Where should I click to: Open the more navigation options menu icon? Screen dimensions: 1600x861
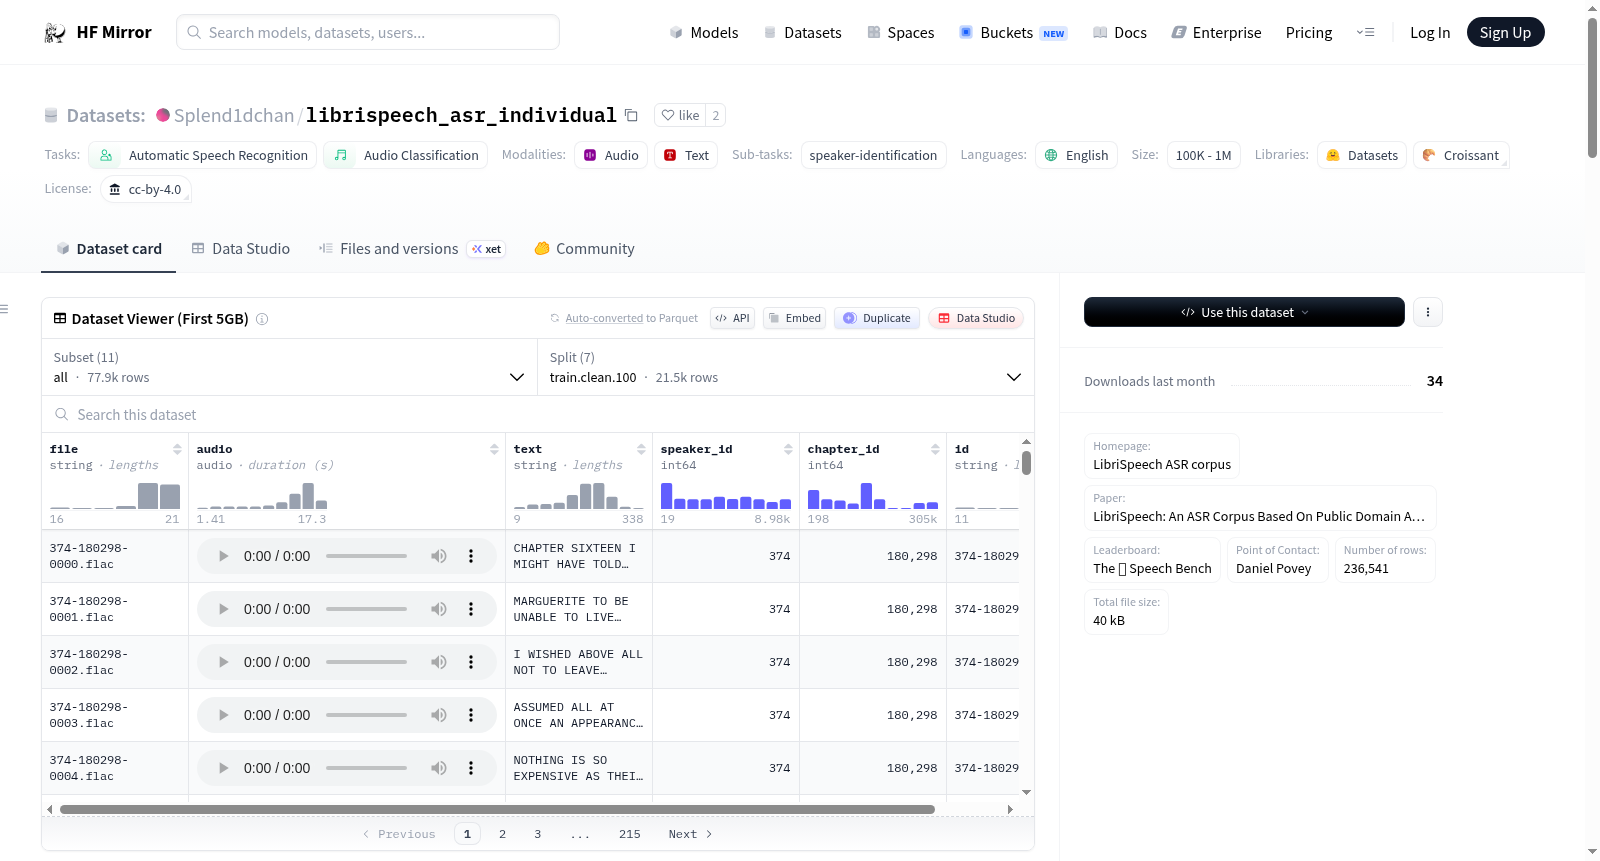coord(1365,32)
